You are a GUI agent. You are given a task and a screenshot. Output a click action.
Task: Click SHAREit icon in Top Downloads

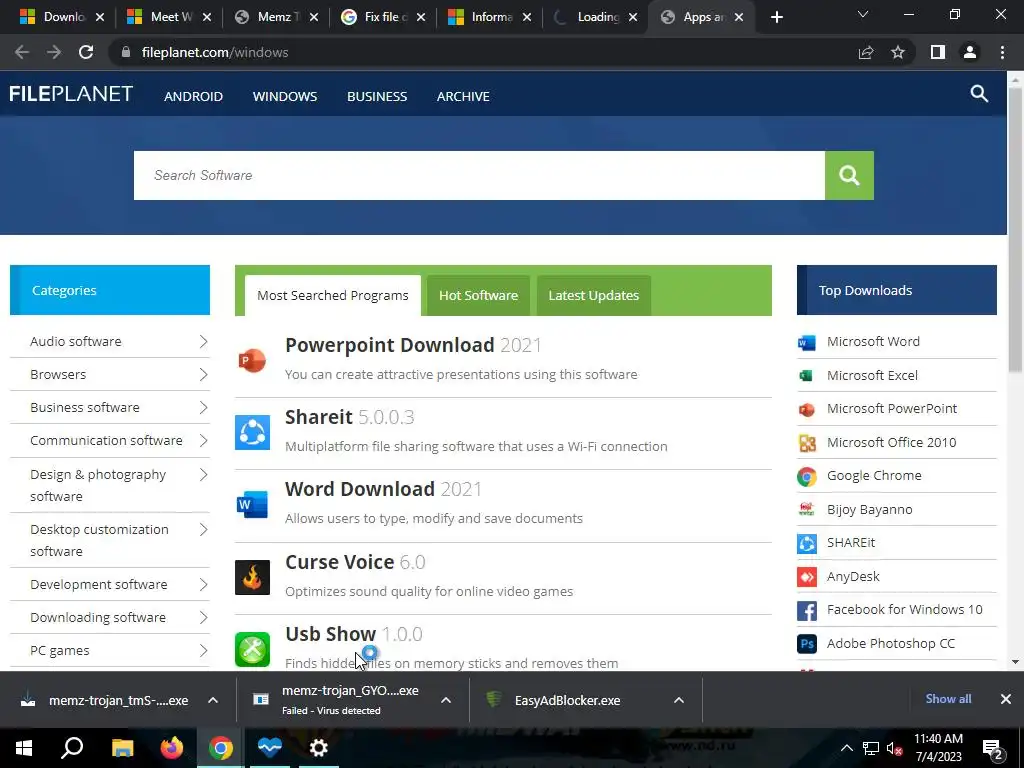807,543
